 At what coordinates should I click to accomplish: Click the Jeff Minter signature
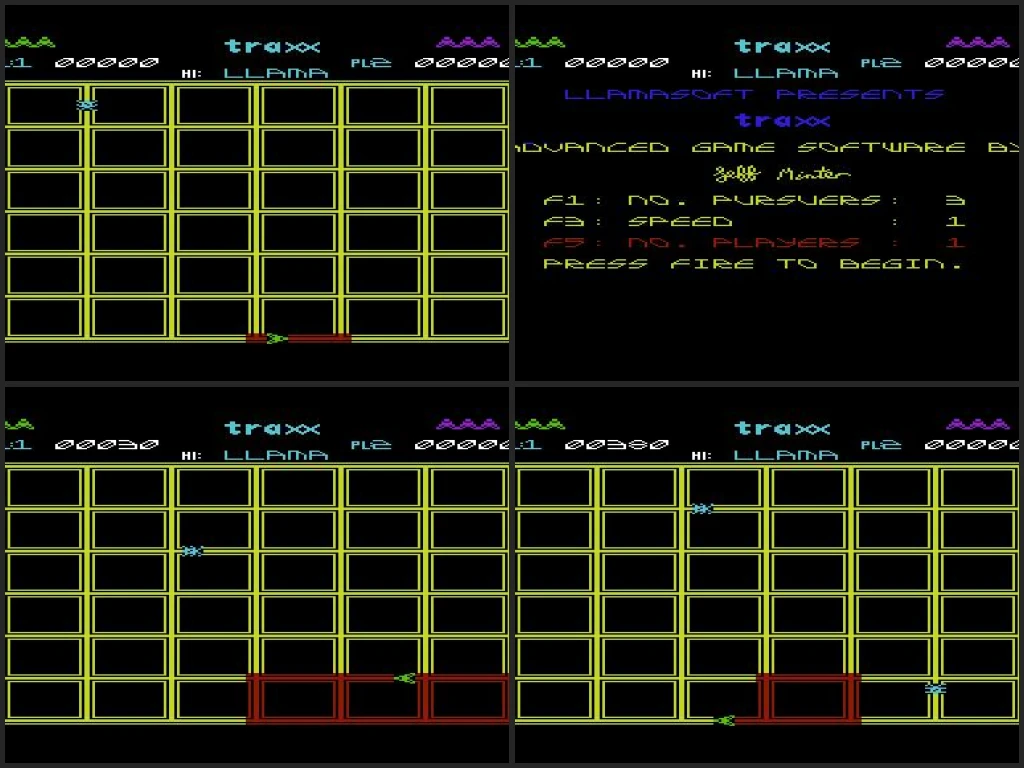click(x=768, y=173)
